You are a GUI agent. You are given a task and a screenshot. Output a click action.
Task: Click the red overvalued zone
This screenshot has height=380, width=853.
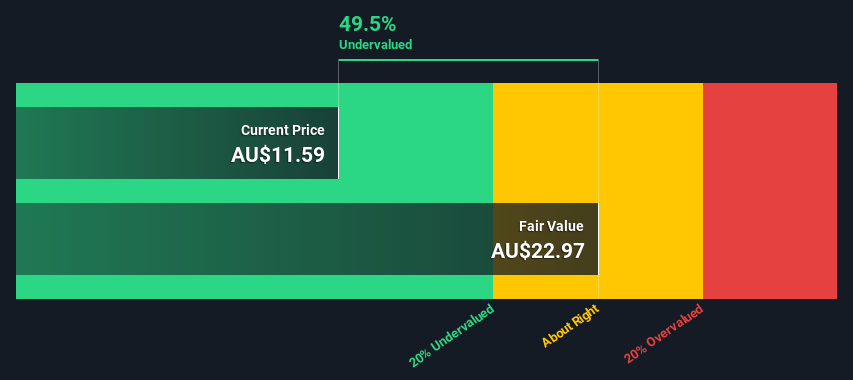pyautogui.click(x=770, y=191)
